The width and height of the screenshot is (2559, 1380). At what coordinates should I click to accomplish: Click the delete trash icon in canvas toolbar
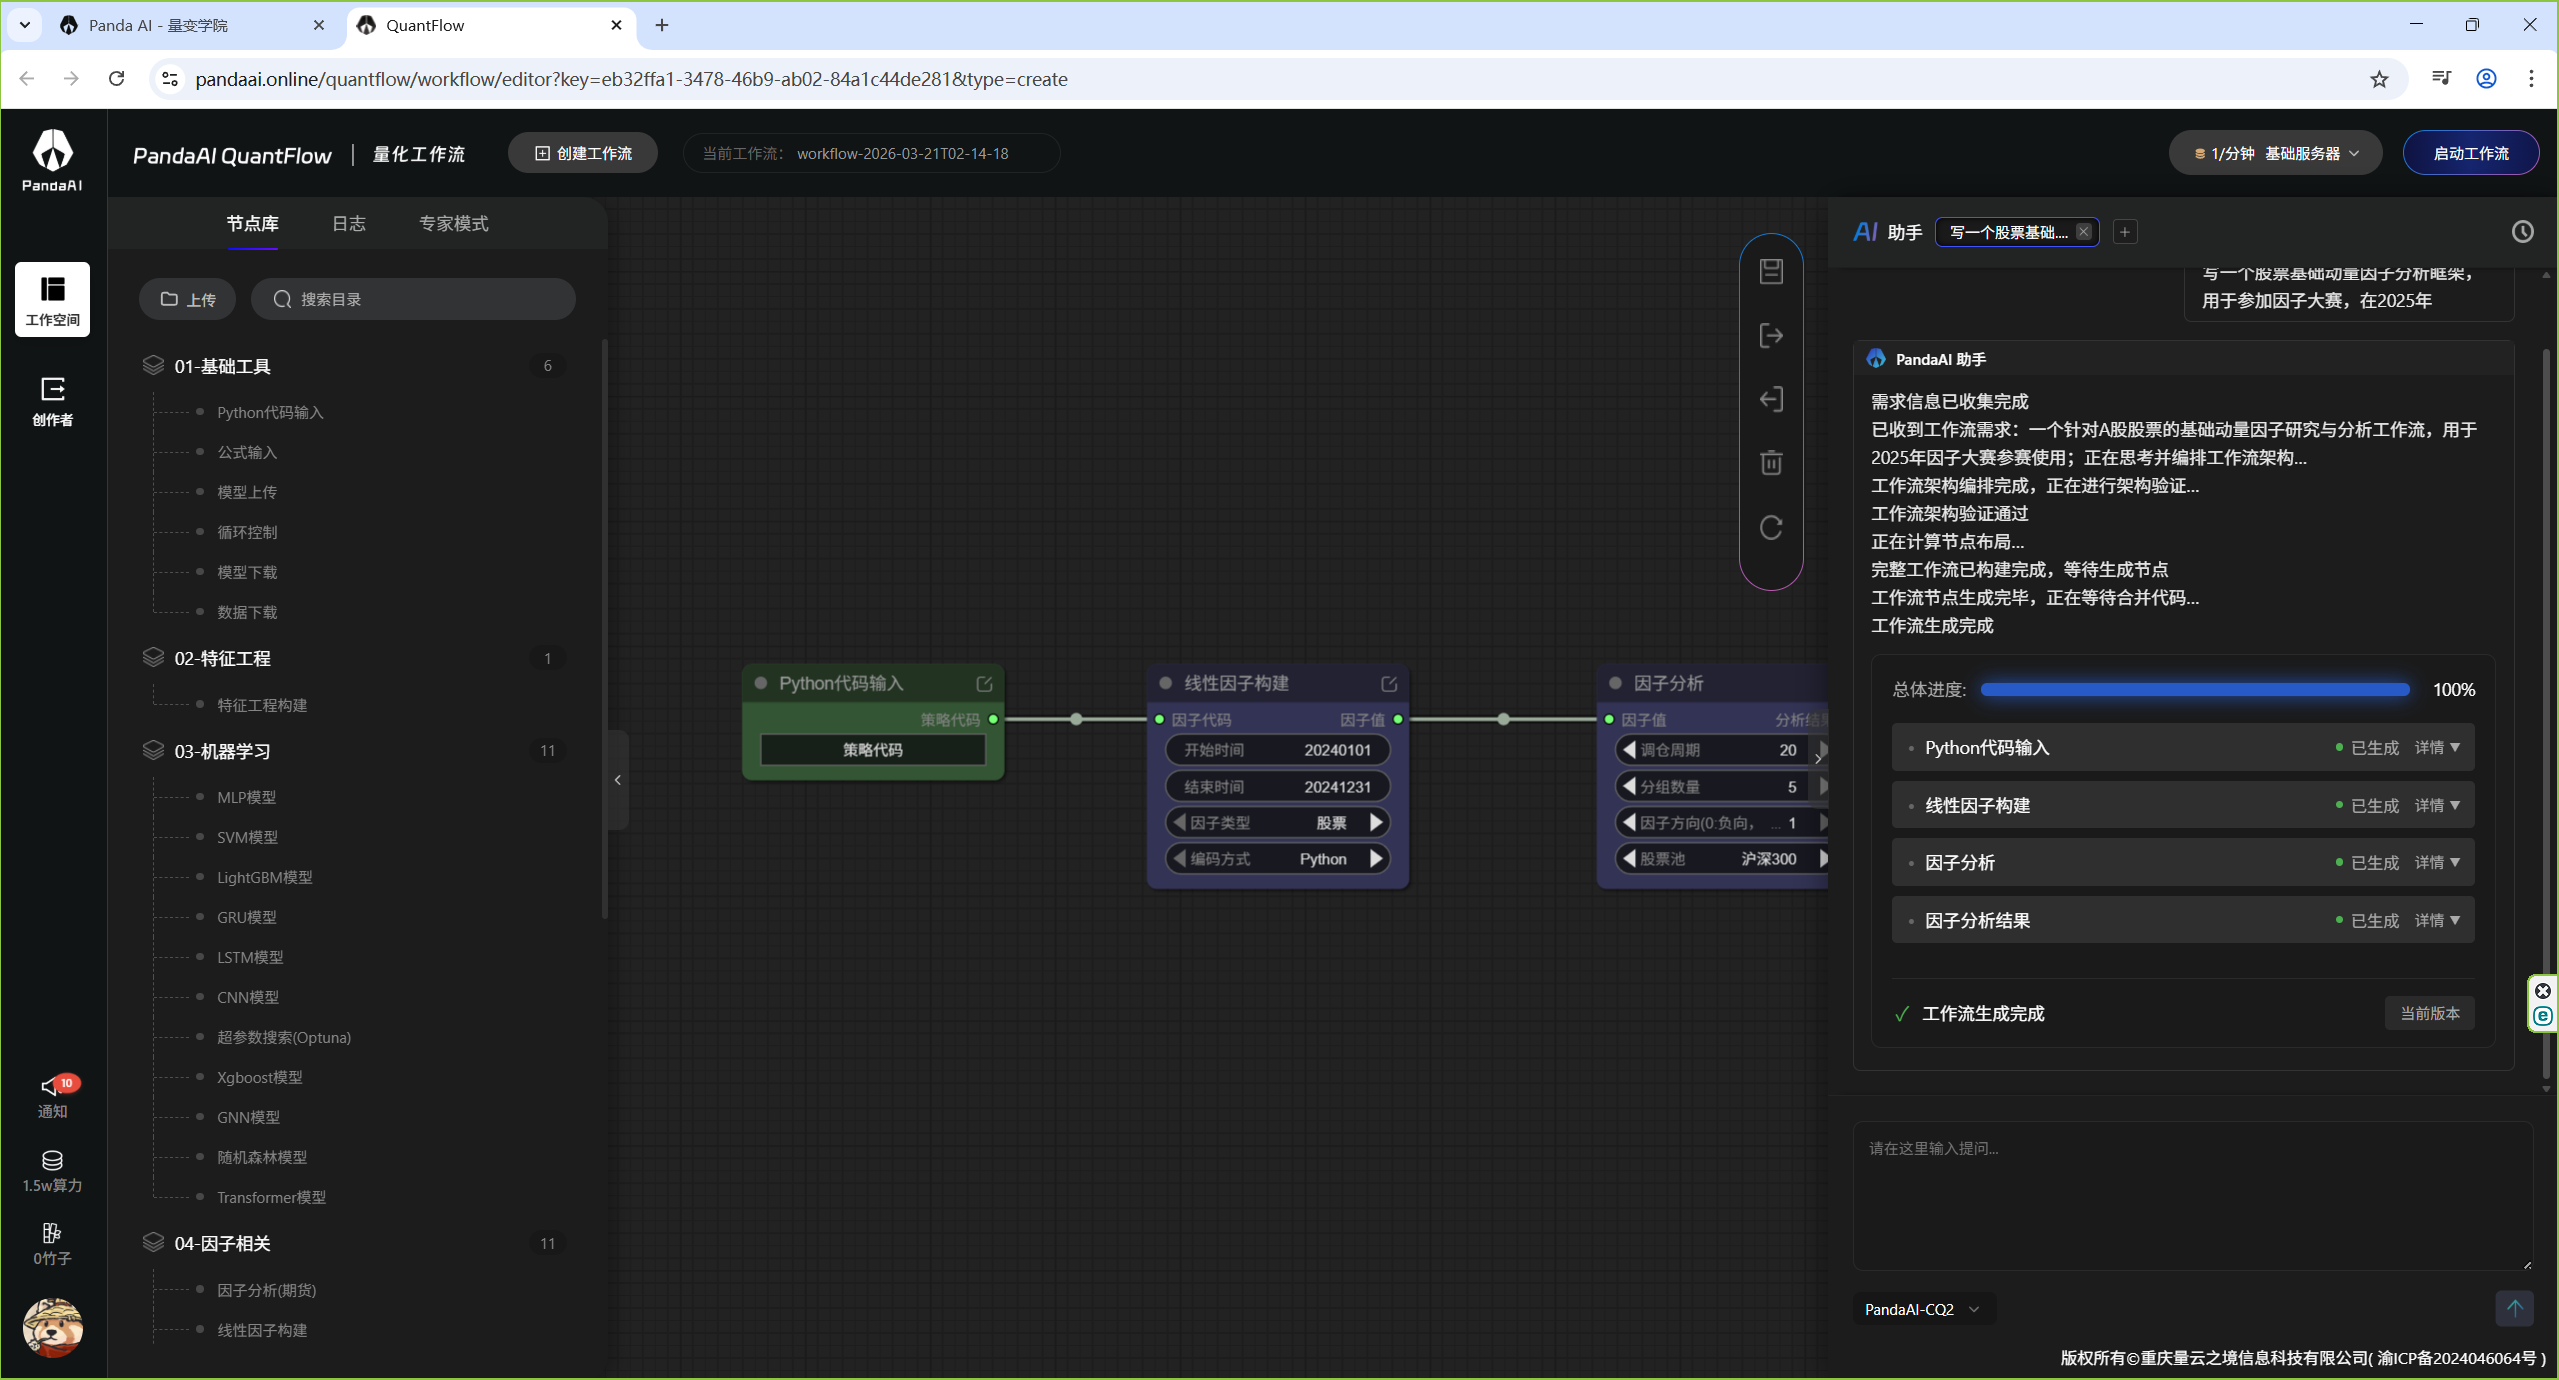click(1771, 463)
